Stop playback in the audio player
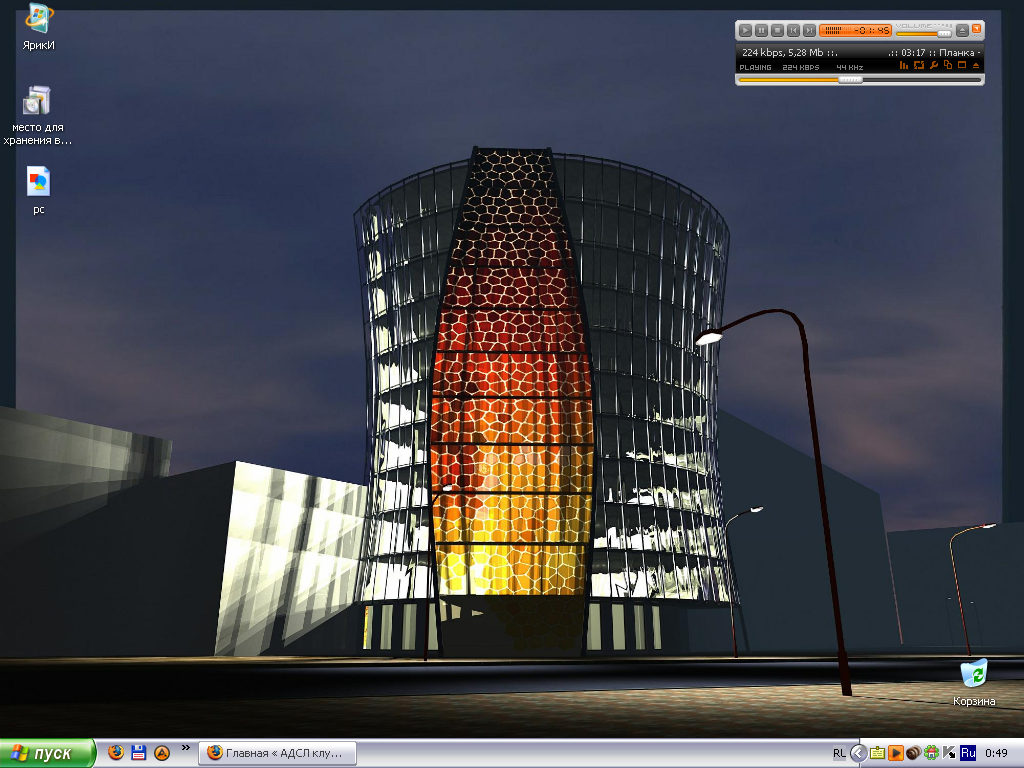Viewport: 1024px width, 768px height. [777, 31]
